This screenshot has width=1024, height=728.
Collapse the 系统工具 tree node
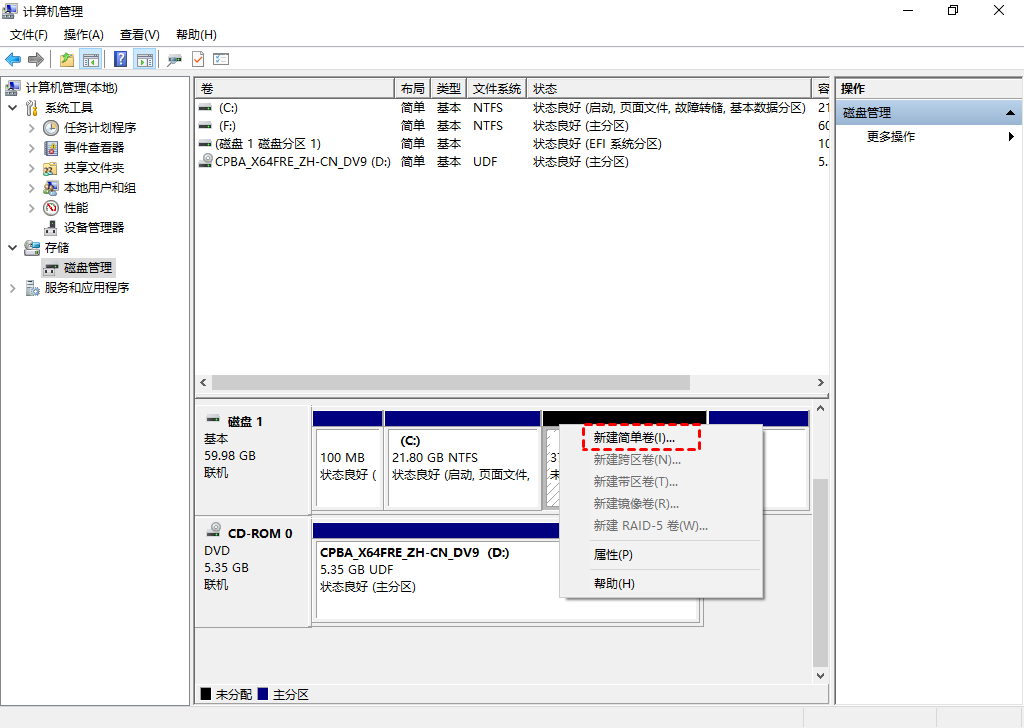point(12,108)
